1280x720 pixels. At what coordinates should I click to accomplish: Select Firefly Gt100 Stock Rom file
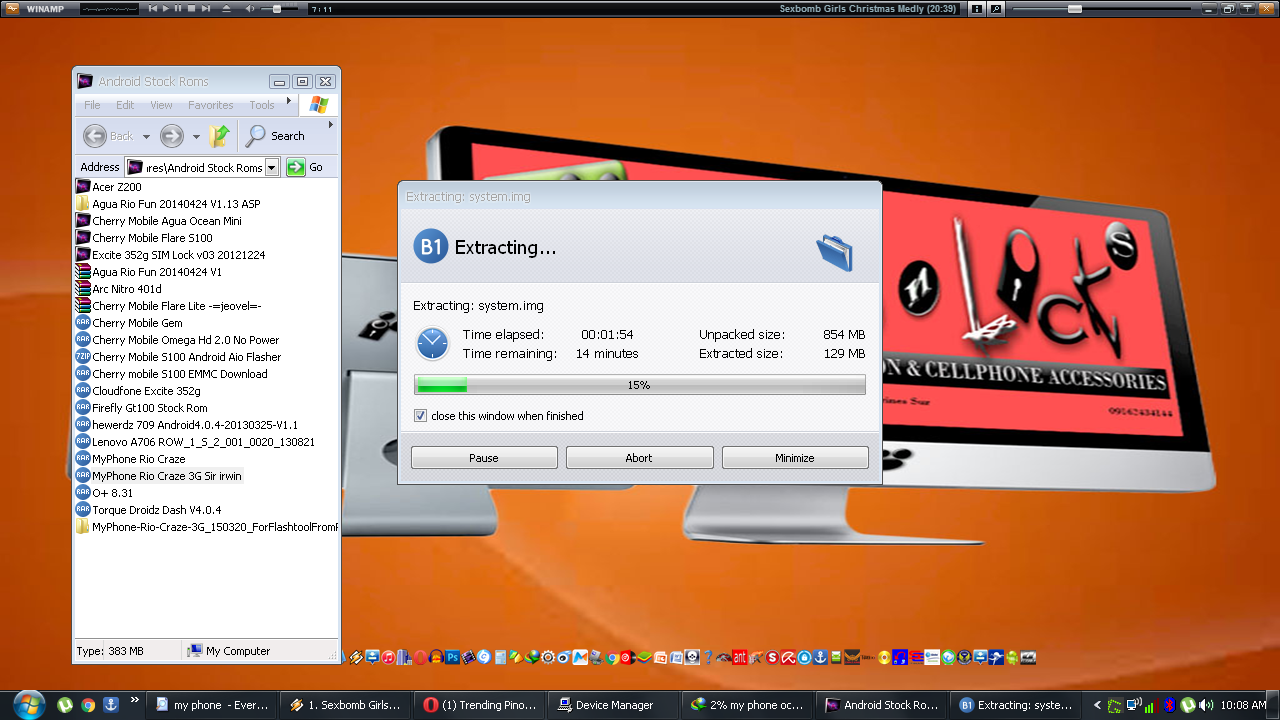(x=150, y=408)
